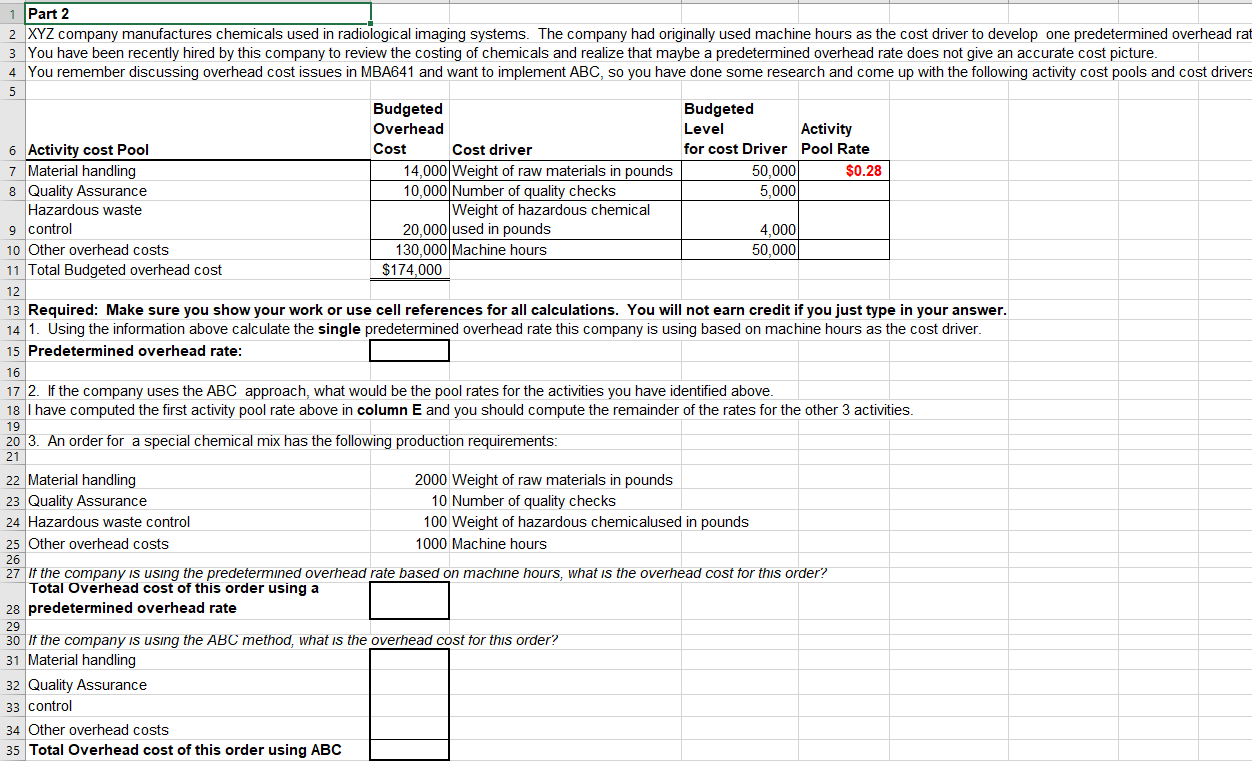Select the Quality Assurance pool rate cell
The width and height of the screenshot is (1252, 761).
(x=844, y=191)
